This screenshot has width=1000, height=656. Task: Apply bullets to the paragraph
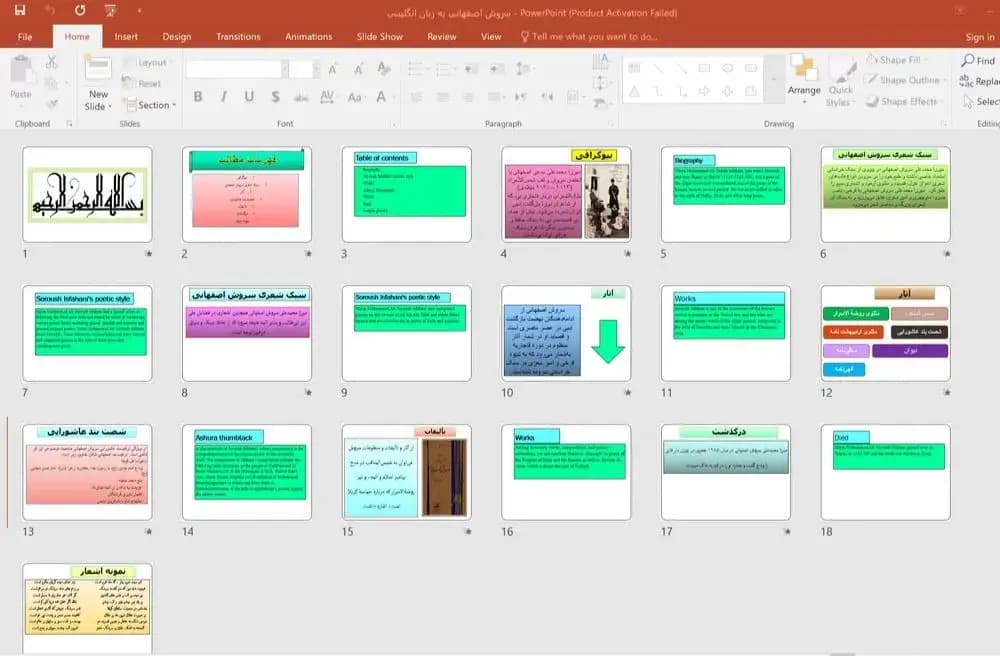click(416, 69)
